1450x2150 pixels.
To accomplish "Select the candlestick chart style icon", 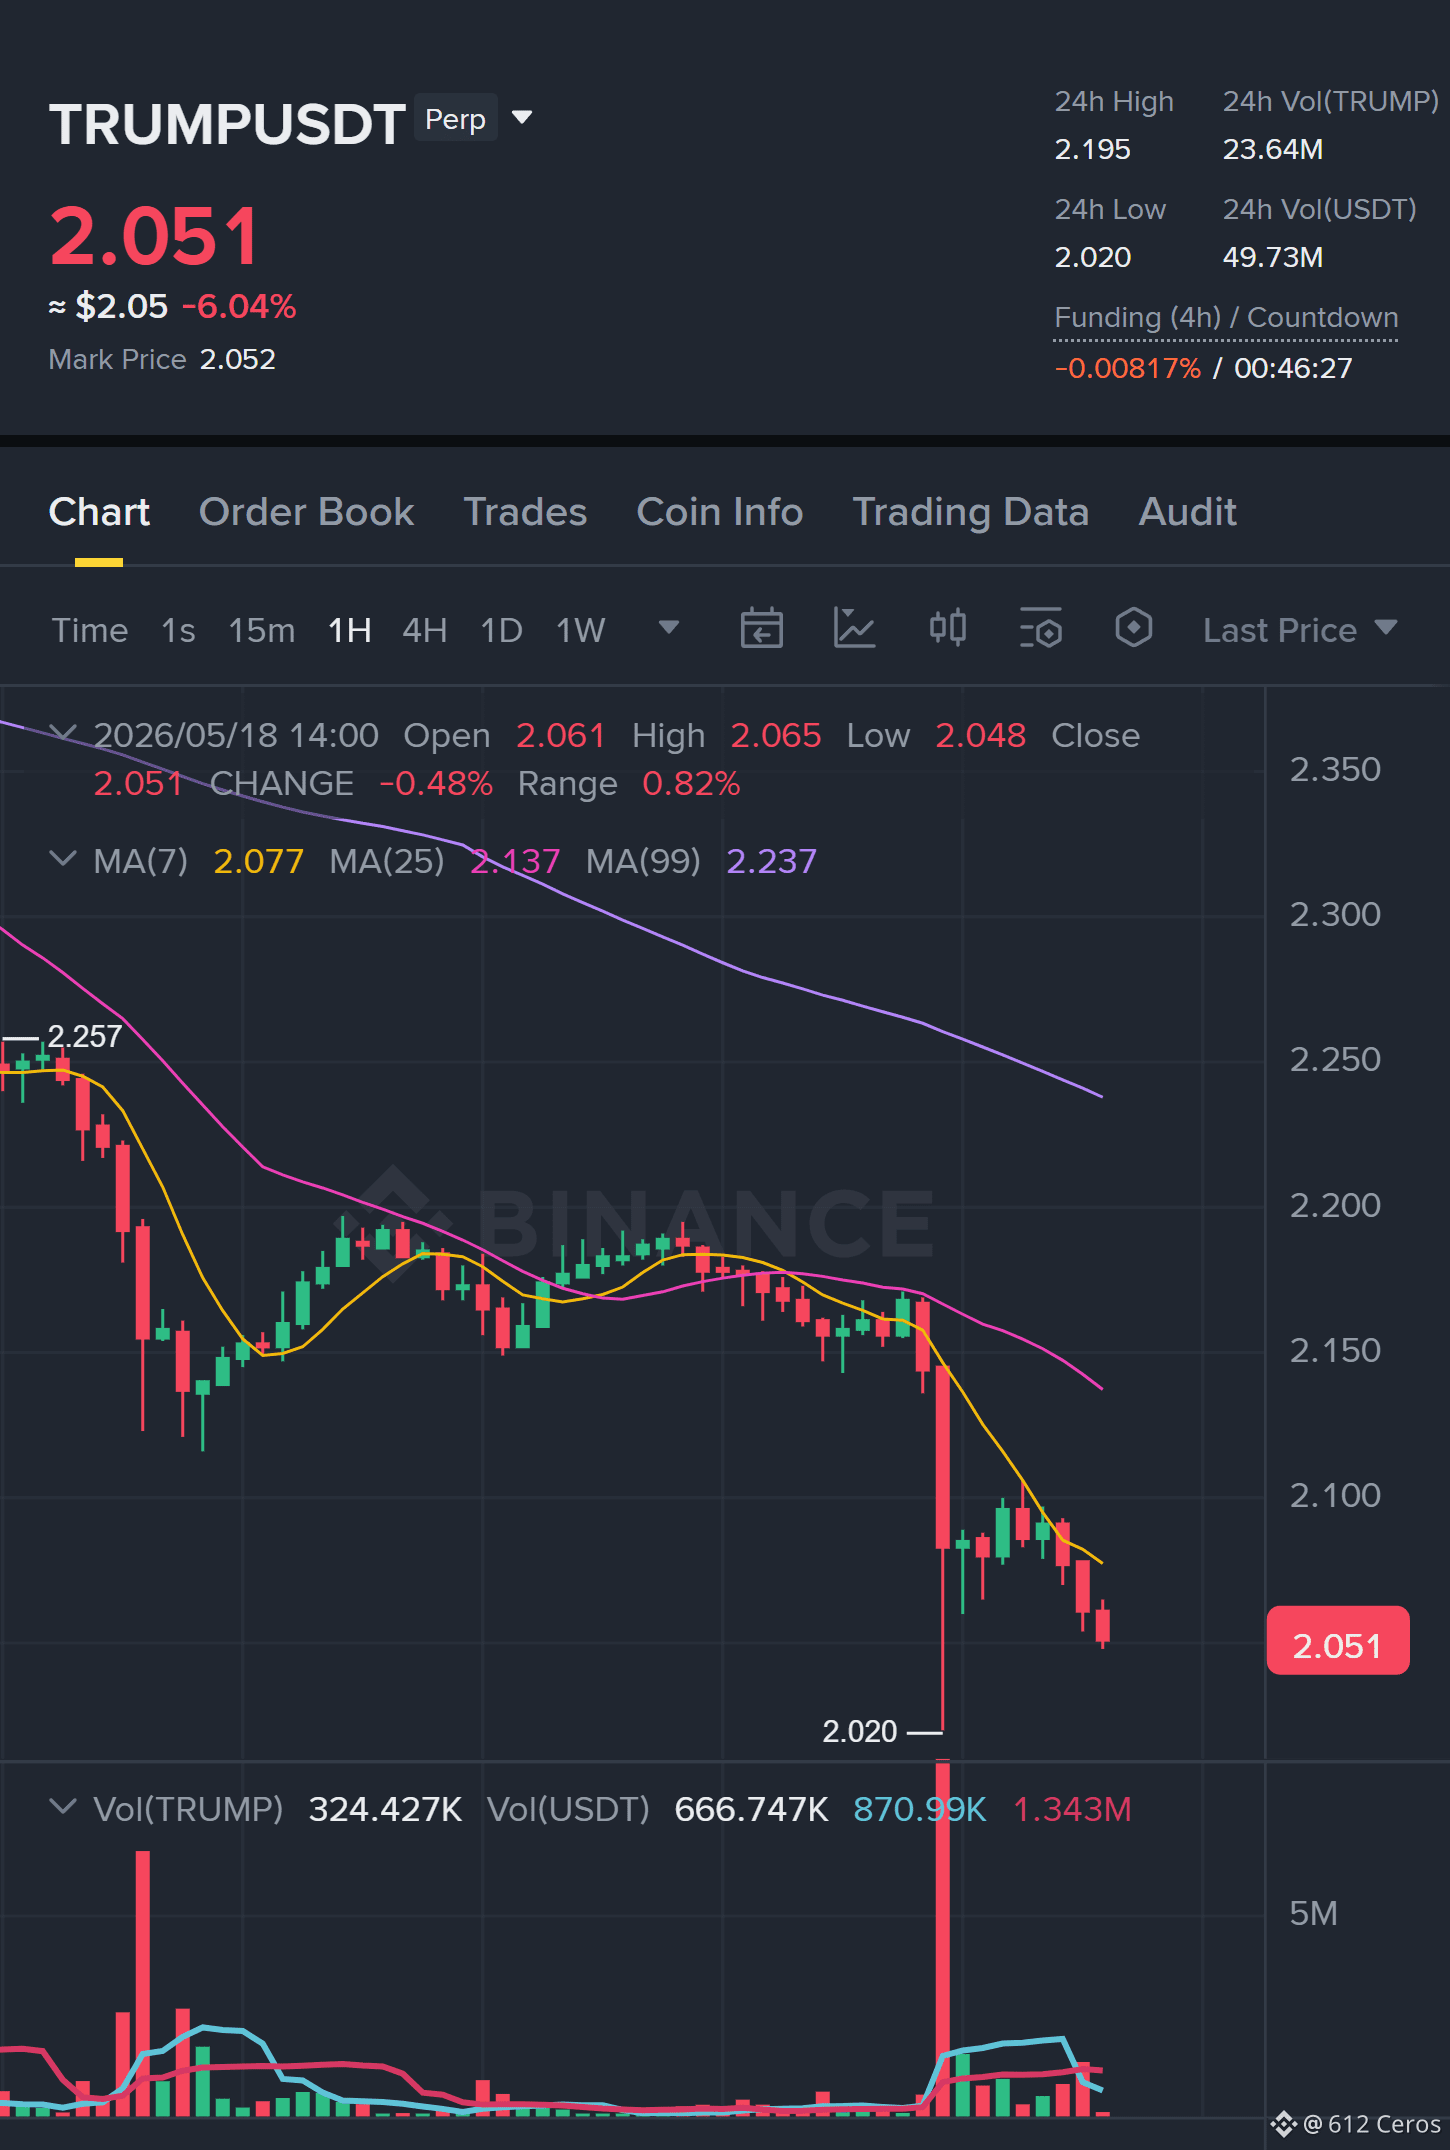I will click(x=947, y=629).
